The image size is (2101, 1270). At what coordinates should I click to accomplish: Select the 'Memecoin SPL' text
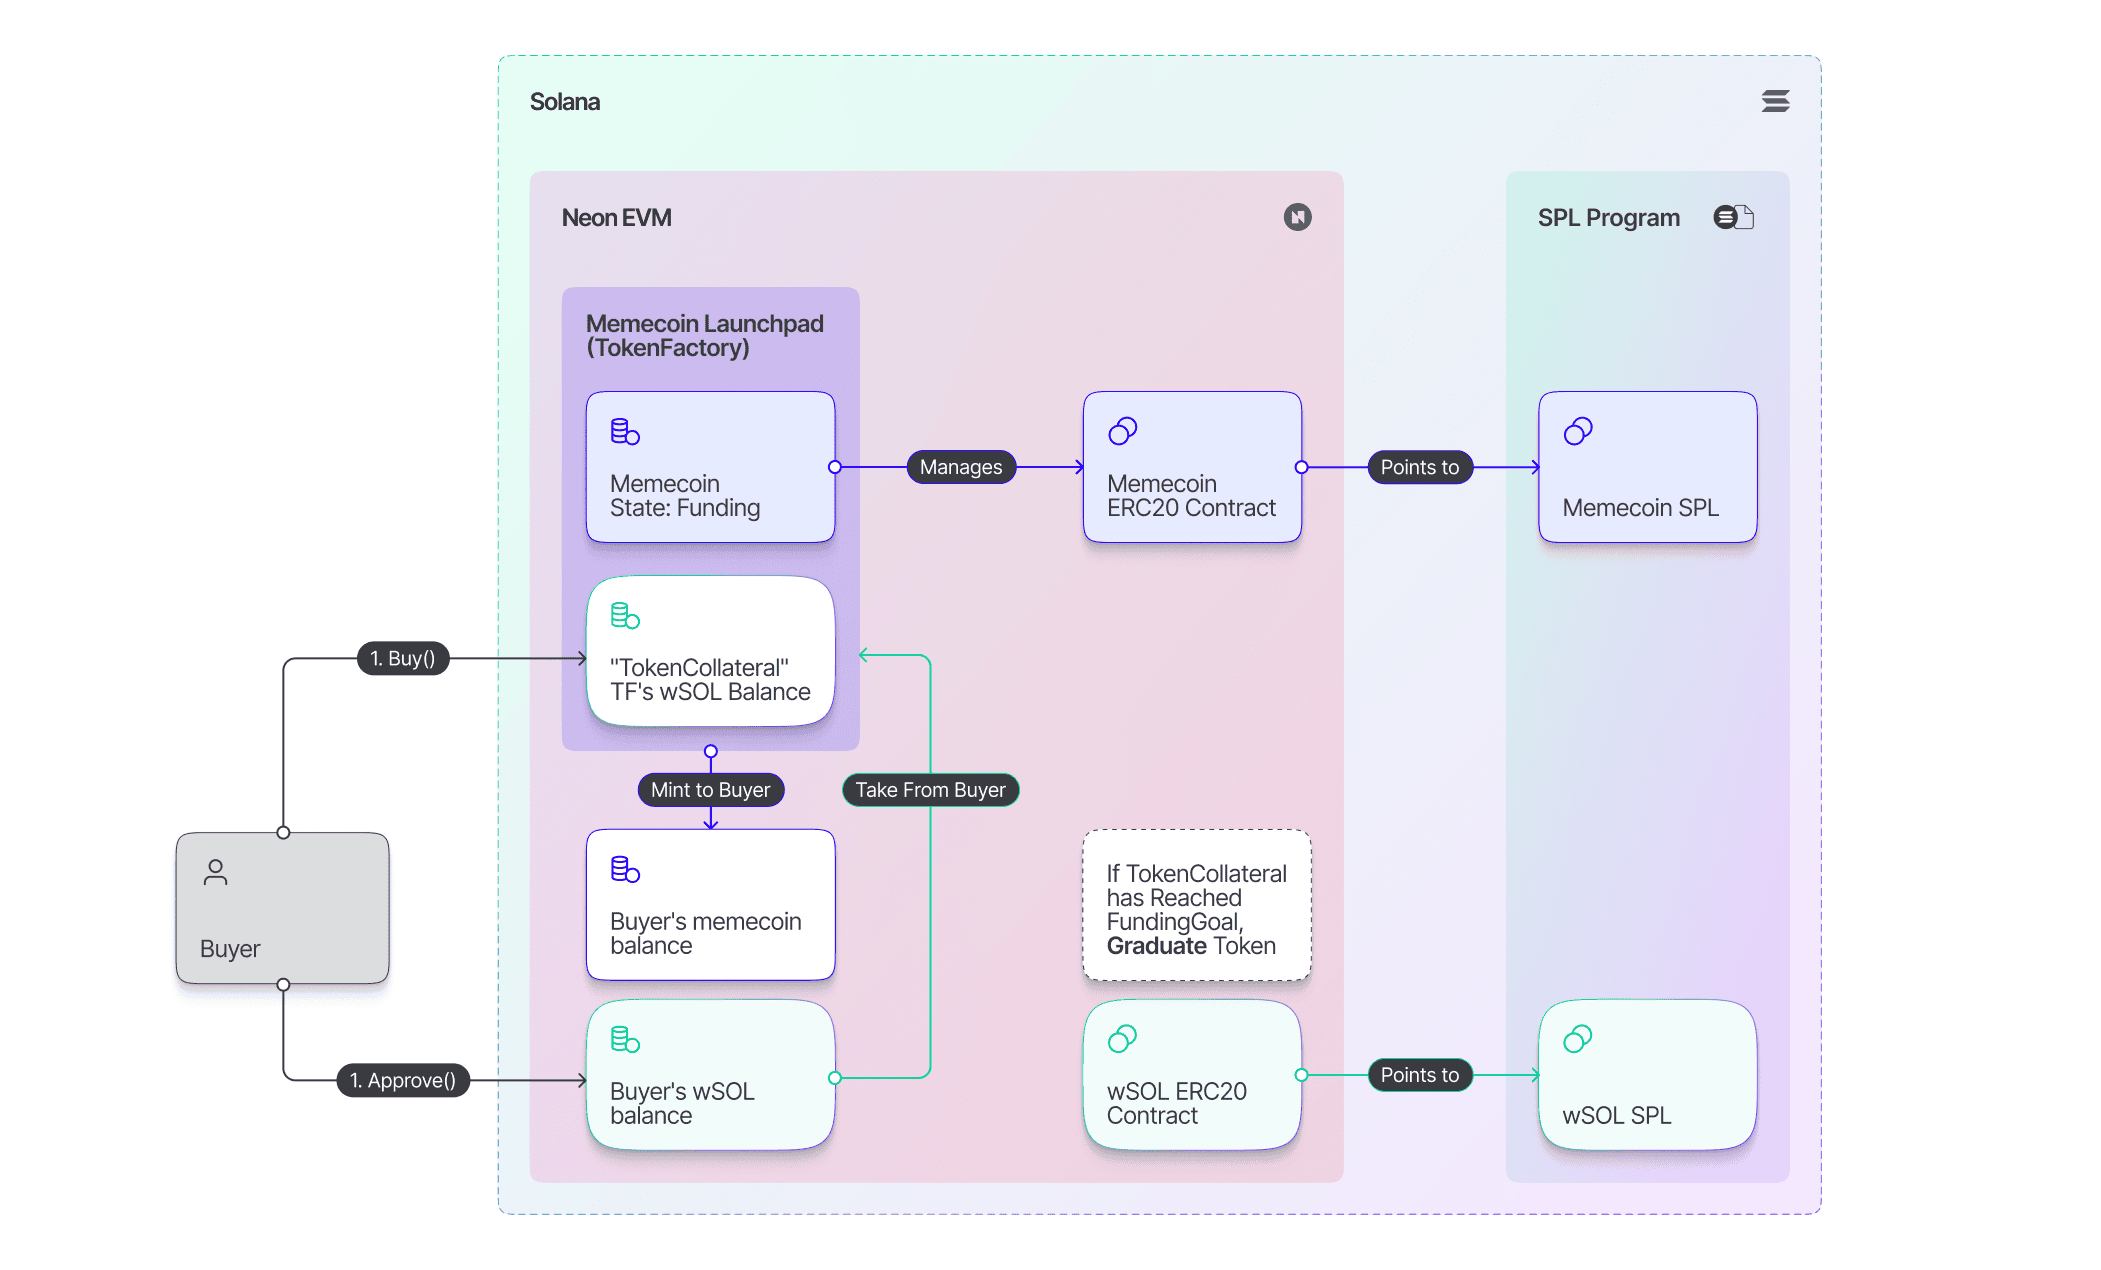coord(1640,508)
